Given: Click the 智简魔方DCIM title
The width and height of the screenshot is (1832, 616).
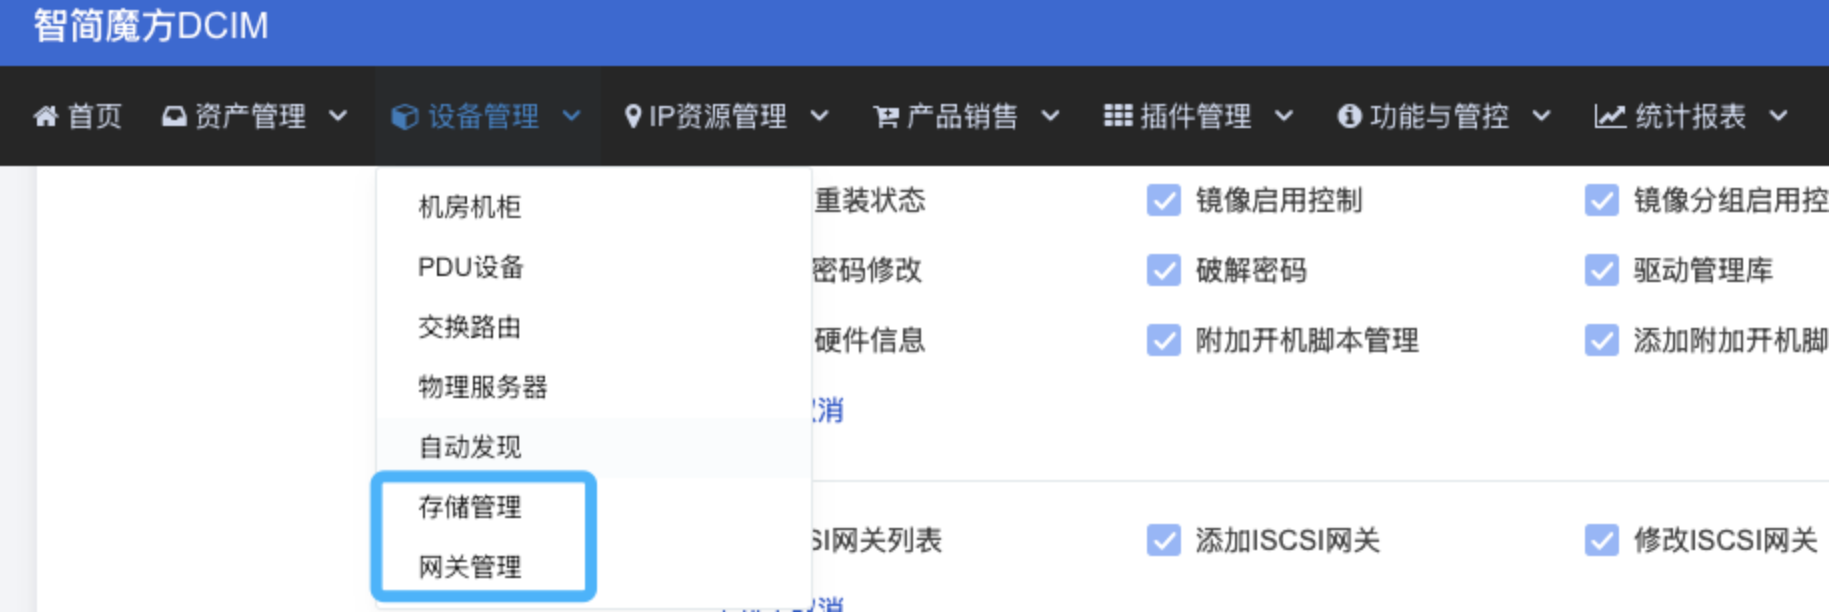Looking at the screenshot, I should pos(151,26).
